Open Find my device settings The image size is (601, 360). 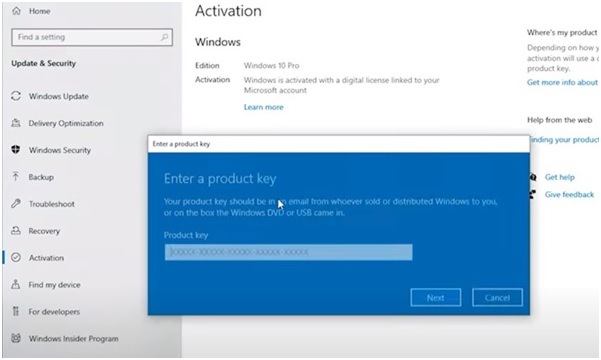[54, 284]
